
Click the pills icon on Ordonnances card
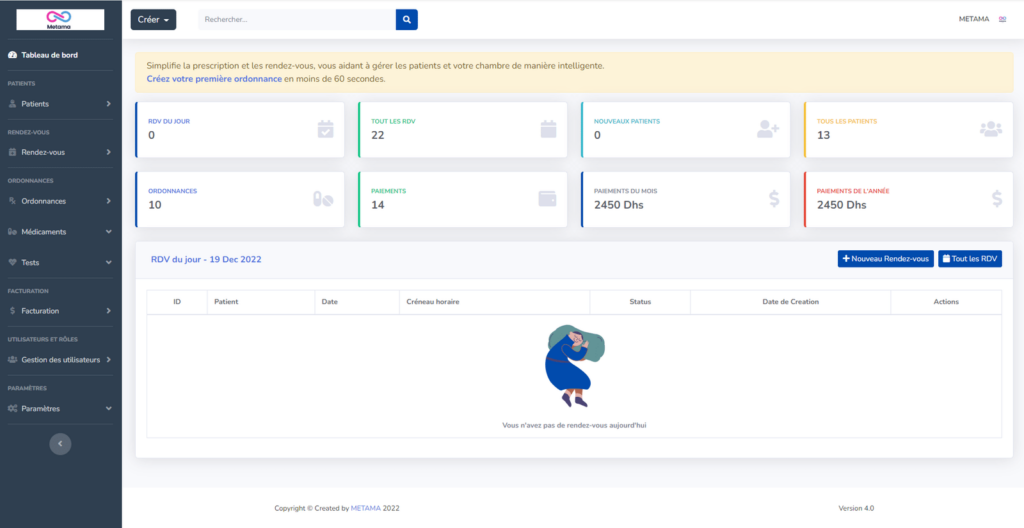click(323, 199)
